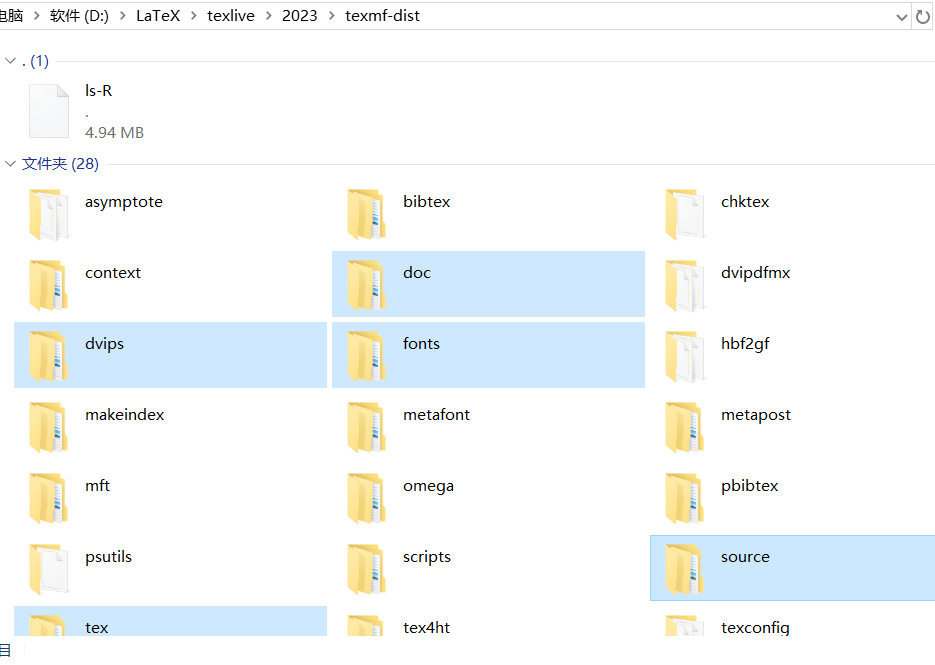
Task: Click the dvipdfmx folder icon
Action: point(685,285)
